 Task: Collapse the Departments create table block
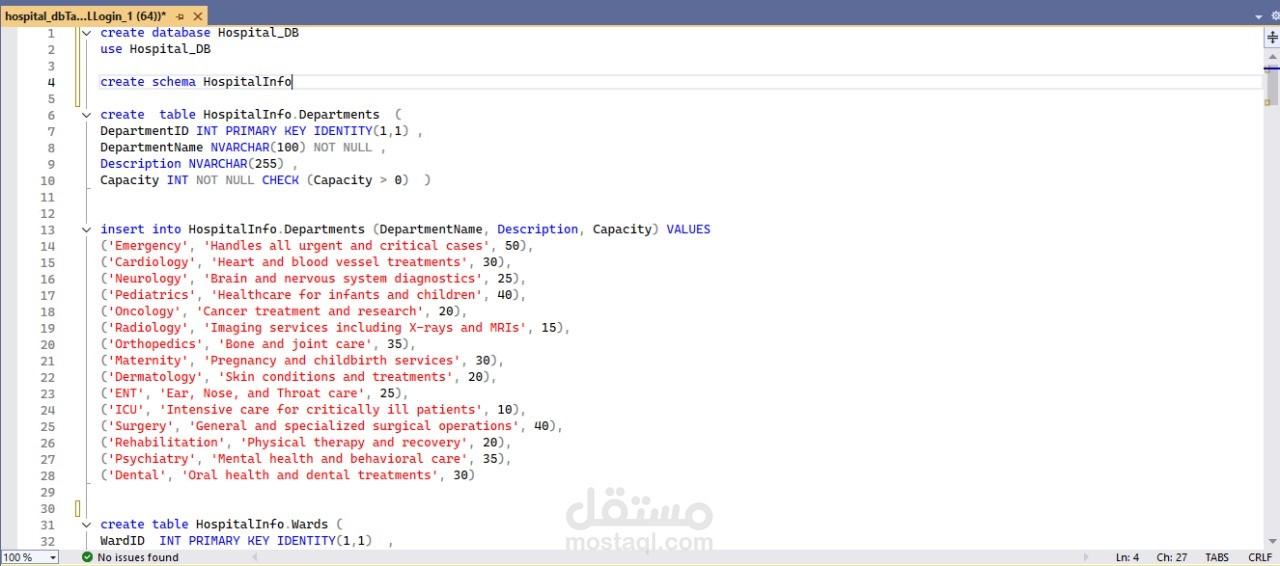click(87, 115)
